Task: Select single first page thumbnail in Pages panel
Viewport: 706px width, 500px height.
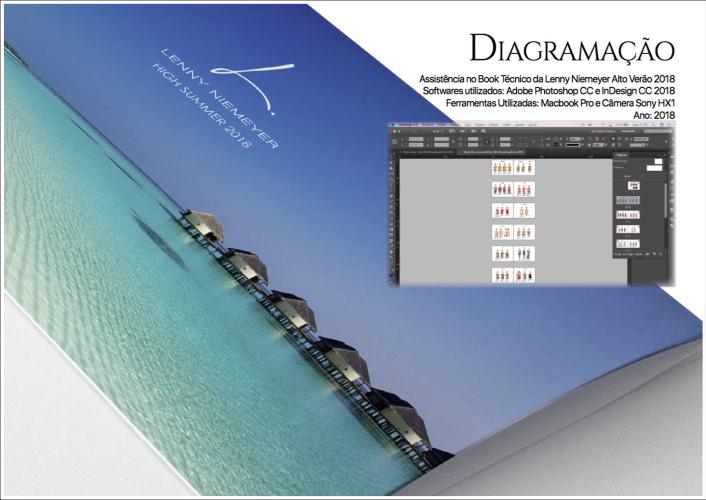Action: (x=634, y=186)
